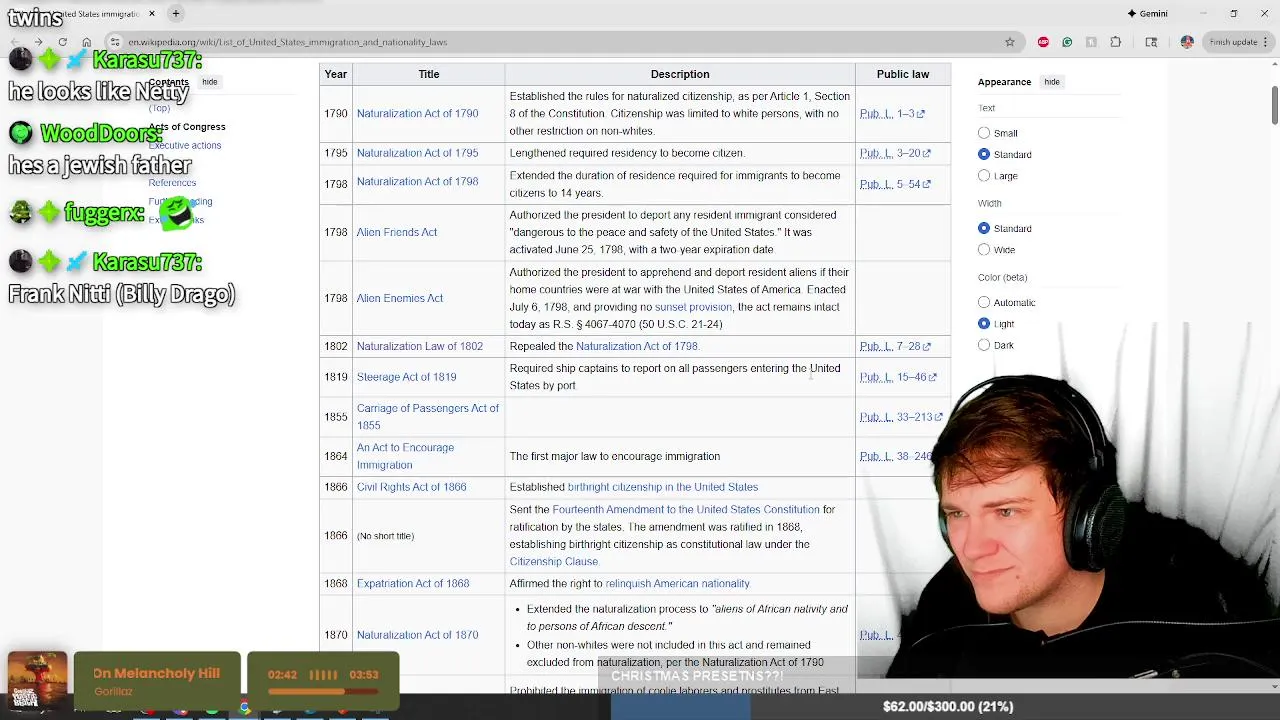Open Steerage Act of 1819 link
This screenshot has width=1280, height=720.
coord(406,377)
